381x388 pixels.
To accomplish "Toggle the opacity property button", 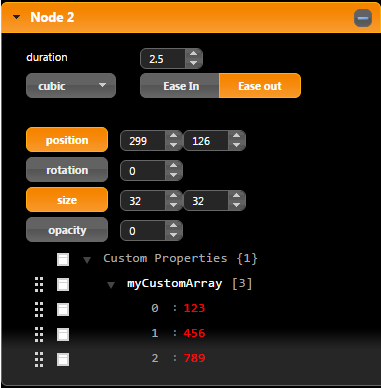I will [x=67, y=230].
